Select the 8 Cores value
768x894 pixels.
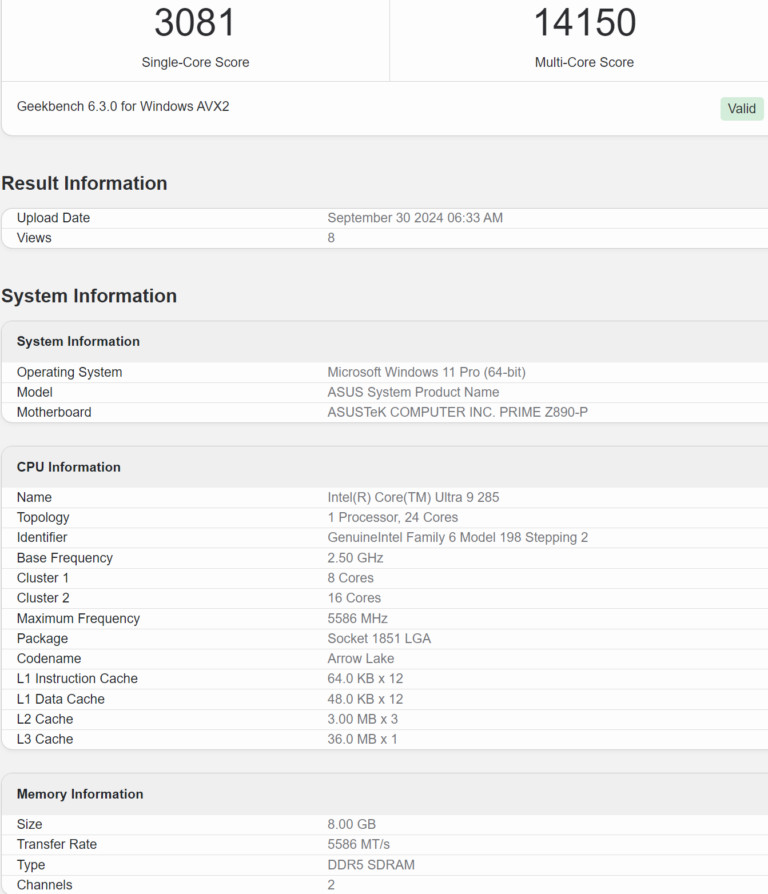tap(351, 578)
